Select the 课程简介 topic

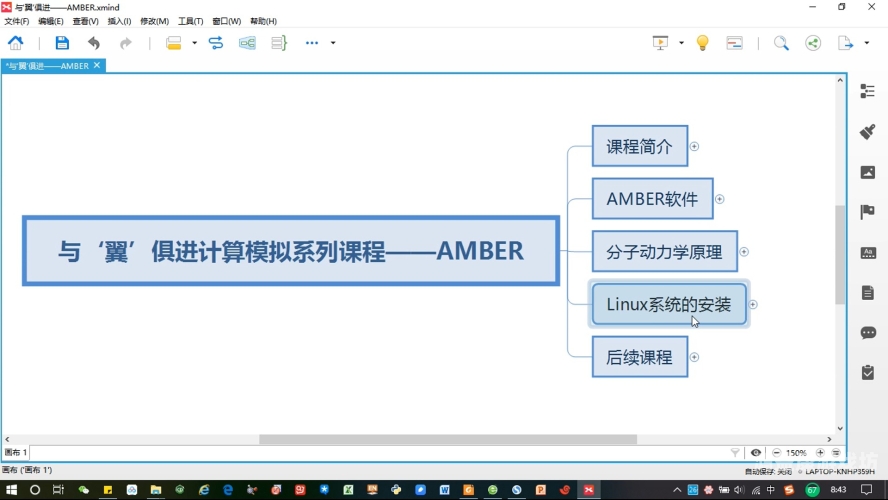point(640,146)
